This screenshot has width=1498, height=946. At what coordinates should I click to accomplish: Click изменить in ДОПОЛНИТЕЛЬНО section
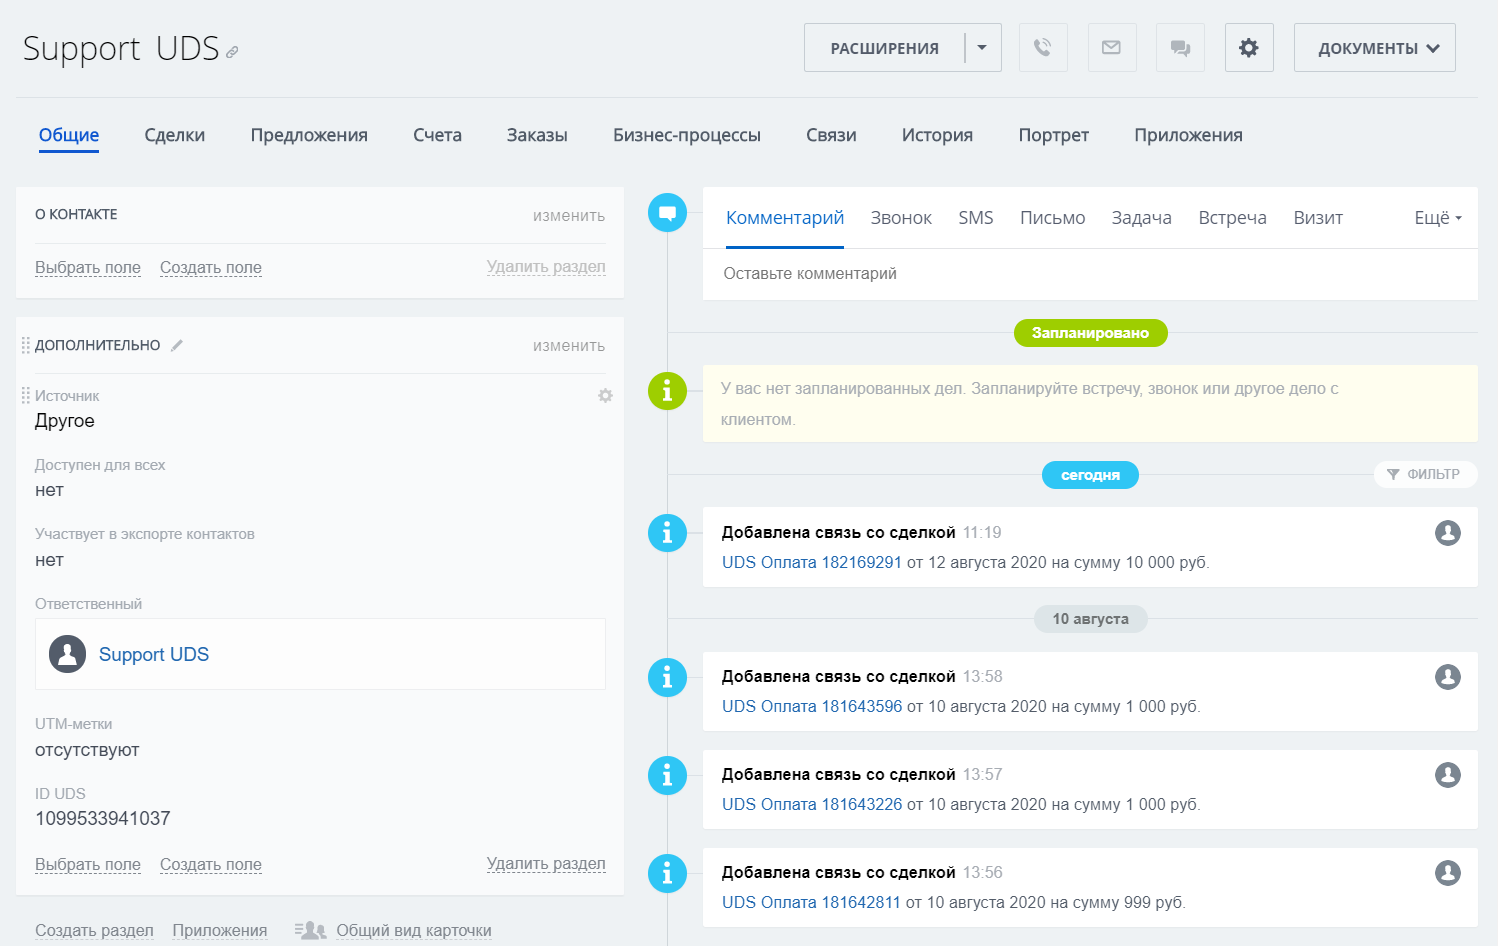pos(569,345)
